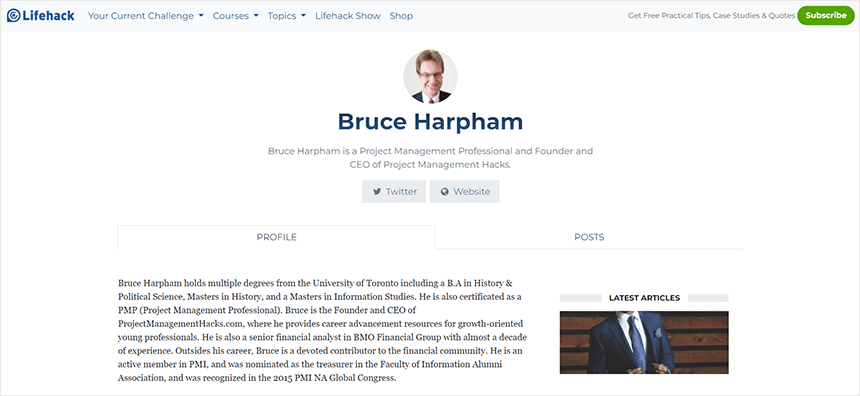Open the Twitter button
Viewport: 860px width, 396px height.
coord(394,191)
